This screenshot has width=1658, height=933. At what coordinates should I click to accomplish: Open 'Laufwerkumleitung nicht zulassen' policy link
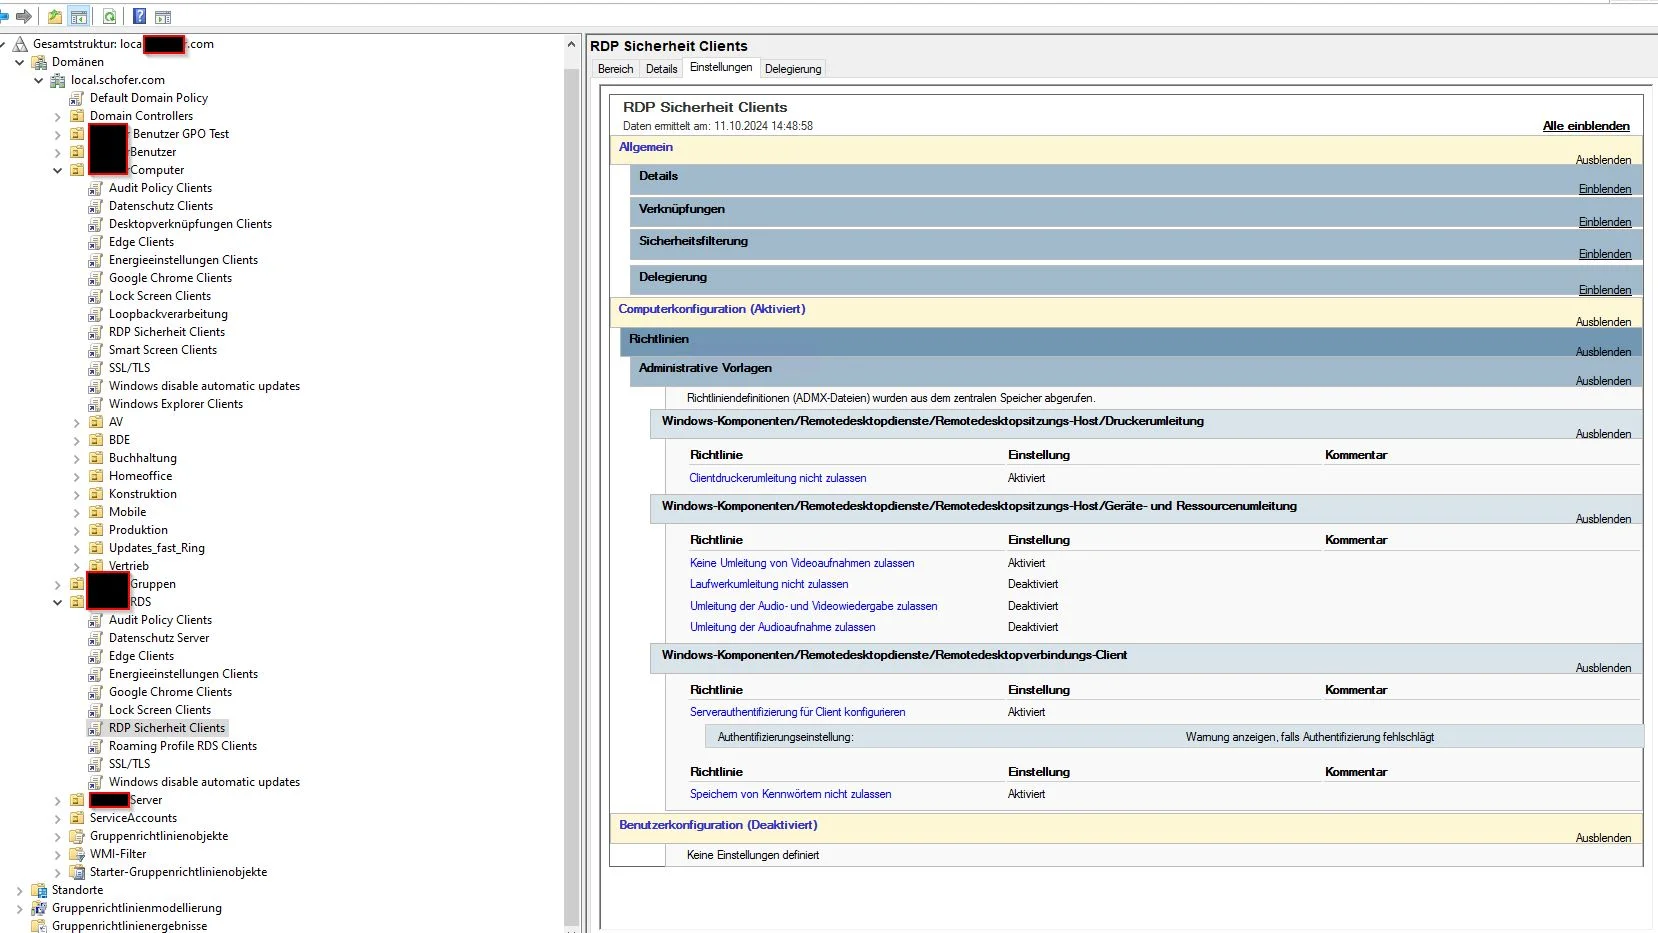pos(769,584)
